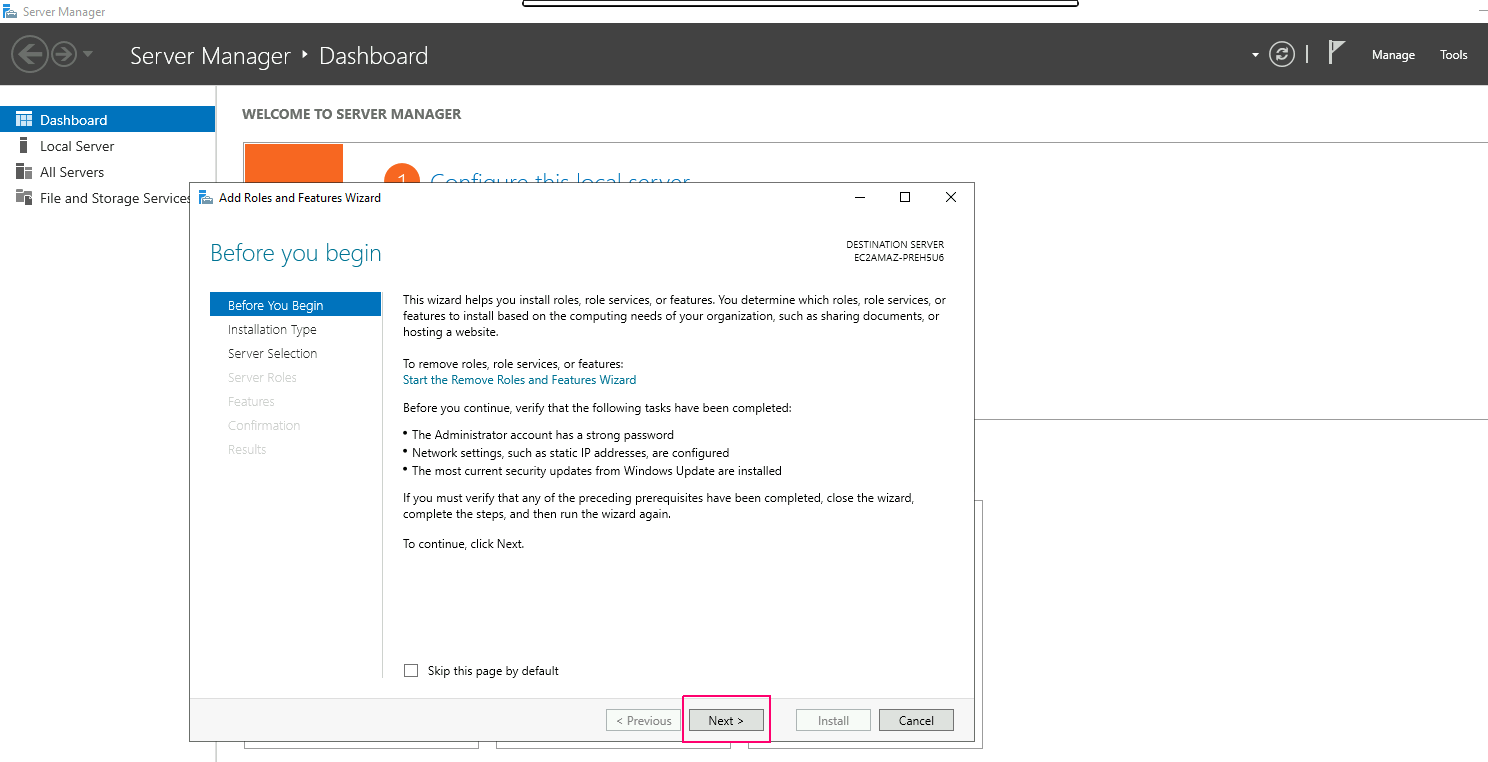Click the Before you begin page title
1488x762 pixels.
296,253
